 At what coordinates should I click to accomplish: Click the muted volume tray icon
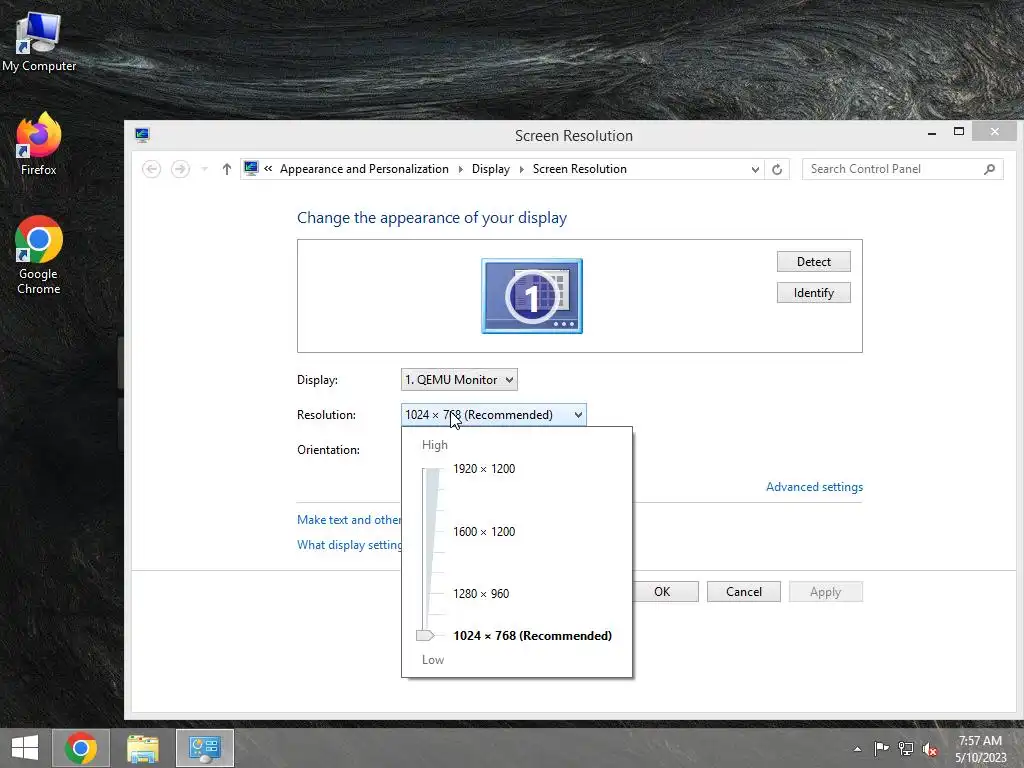point(930,749)
